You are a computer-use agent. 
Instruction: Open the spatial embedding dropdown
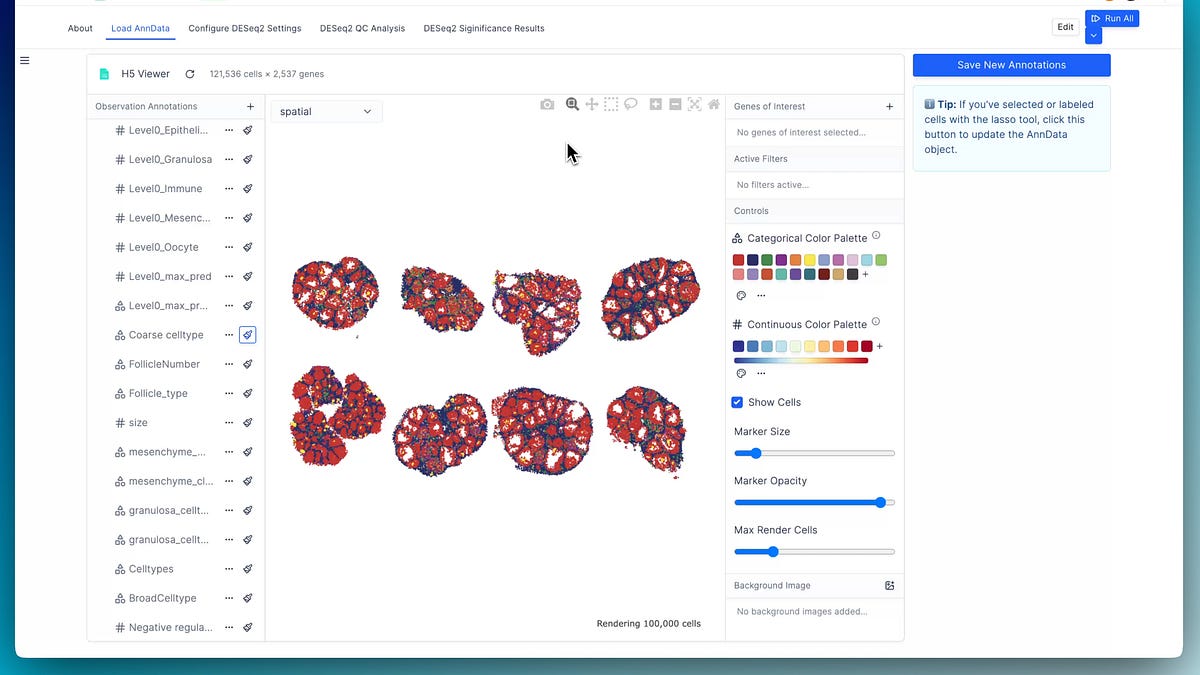pos(326,111)
